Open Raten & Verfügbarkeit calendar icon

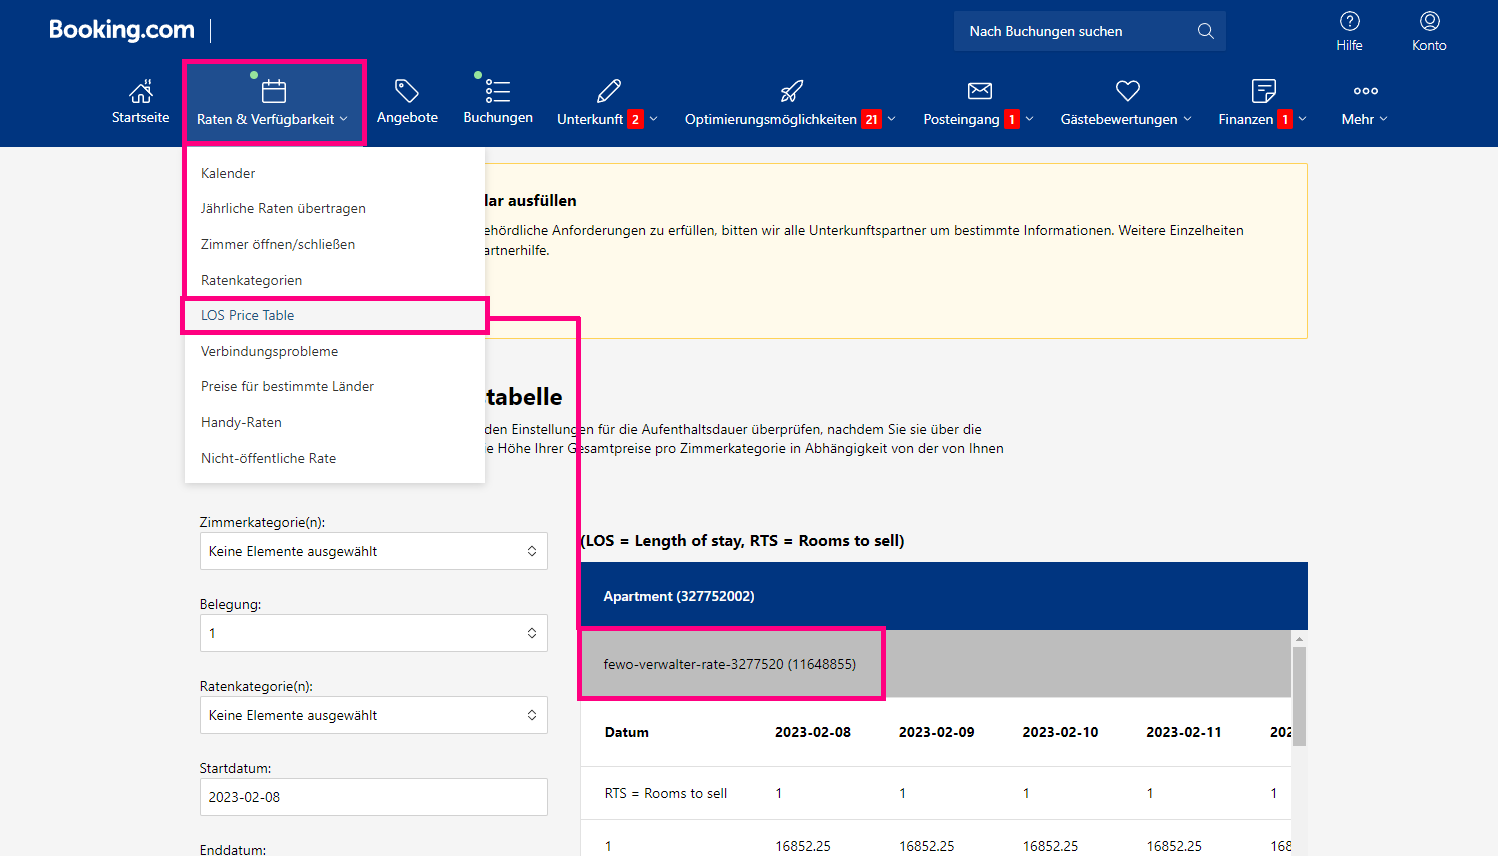coord(274,91)
